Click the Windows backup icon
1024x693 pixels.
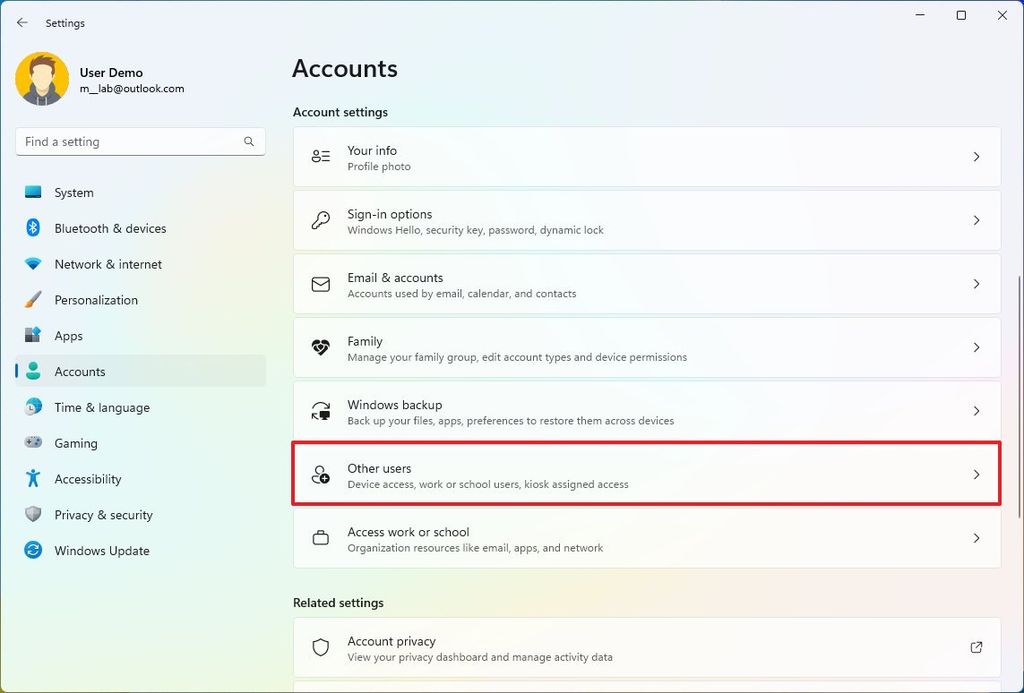point(320,411)
